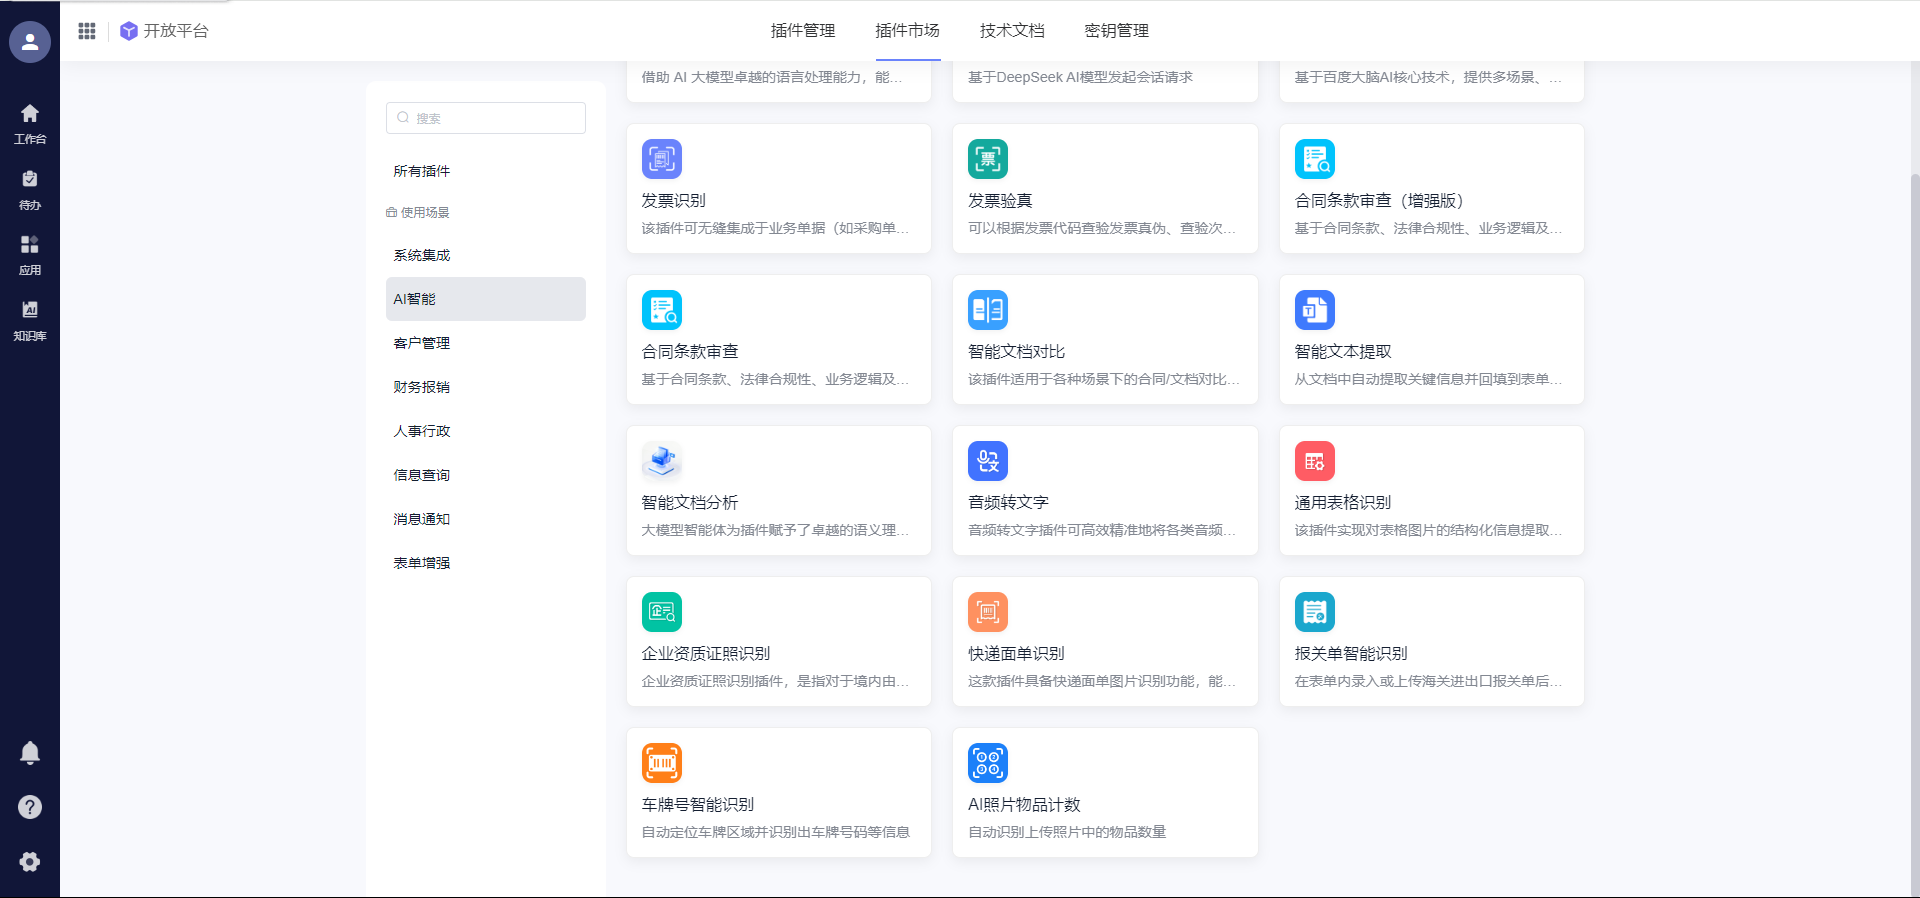This screenshot has width=1920, height=898.
Task: Select the 财务报销 category
Action: (422, 387)
